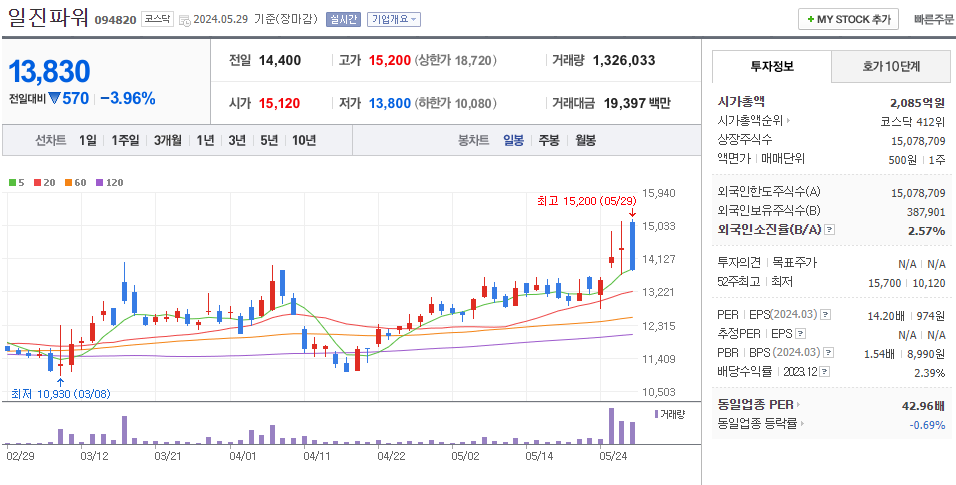The height and width of the screenshot is (485, 956).
Task: Click the purple 거래량 volume legend
Action: (669, 414)
